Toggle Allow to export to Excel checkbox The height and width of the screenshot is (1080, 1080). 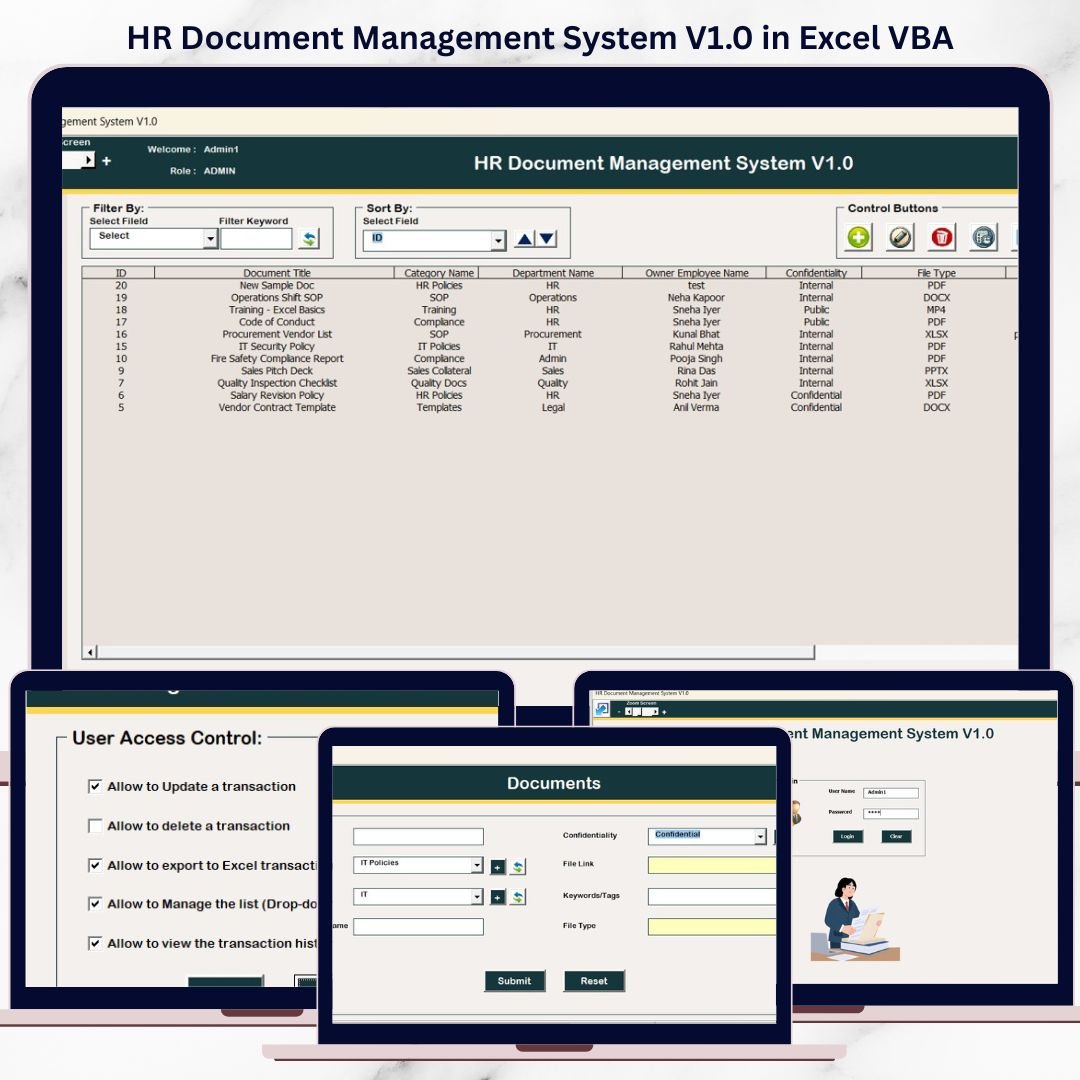[96, 865]
